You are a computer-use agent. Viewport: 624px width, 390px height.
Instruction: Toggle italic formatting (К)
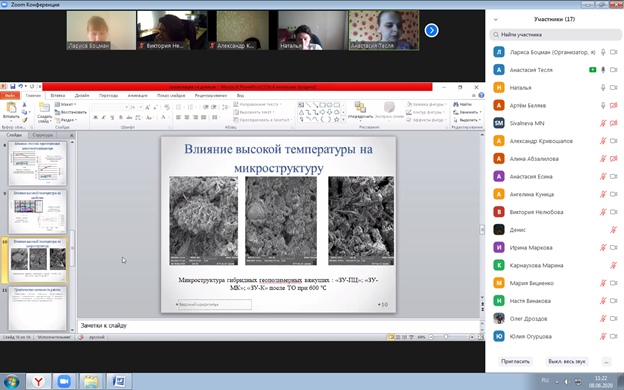pyautogui.click(x=104, y=117)
